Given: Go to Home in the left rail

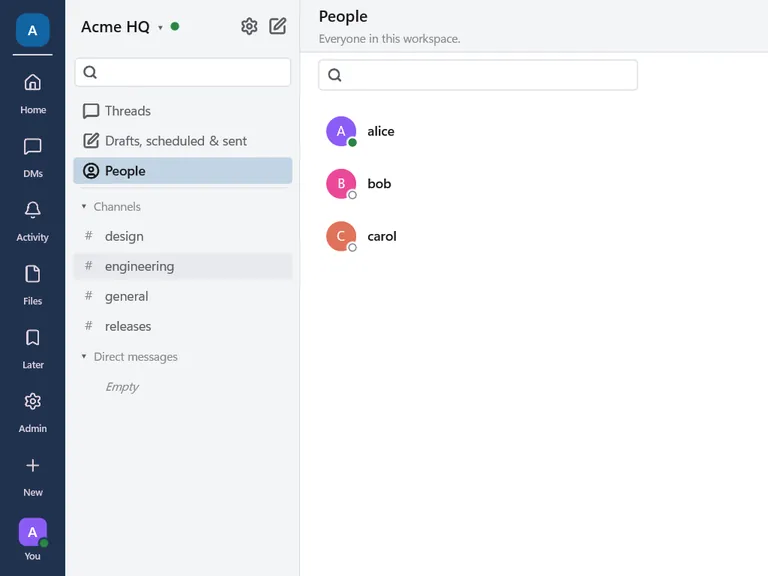Looking at the screenshot, I should [x=32, y=94].
